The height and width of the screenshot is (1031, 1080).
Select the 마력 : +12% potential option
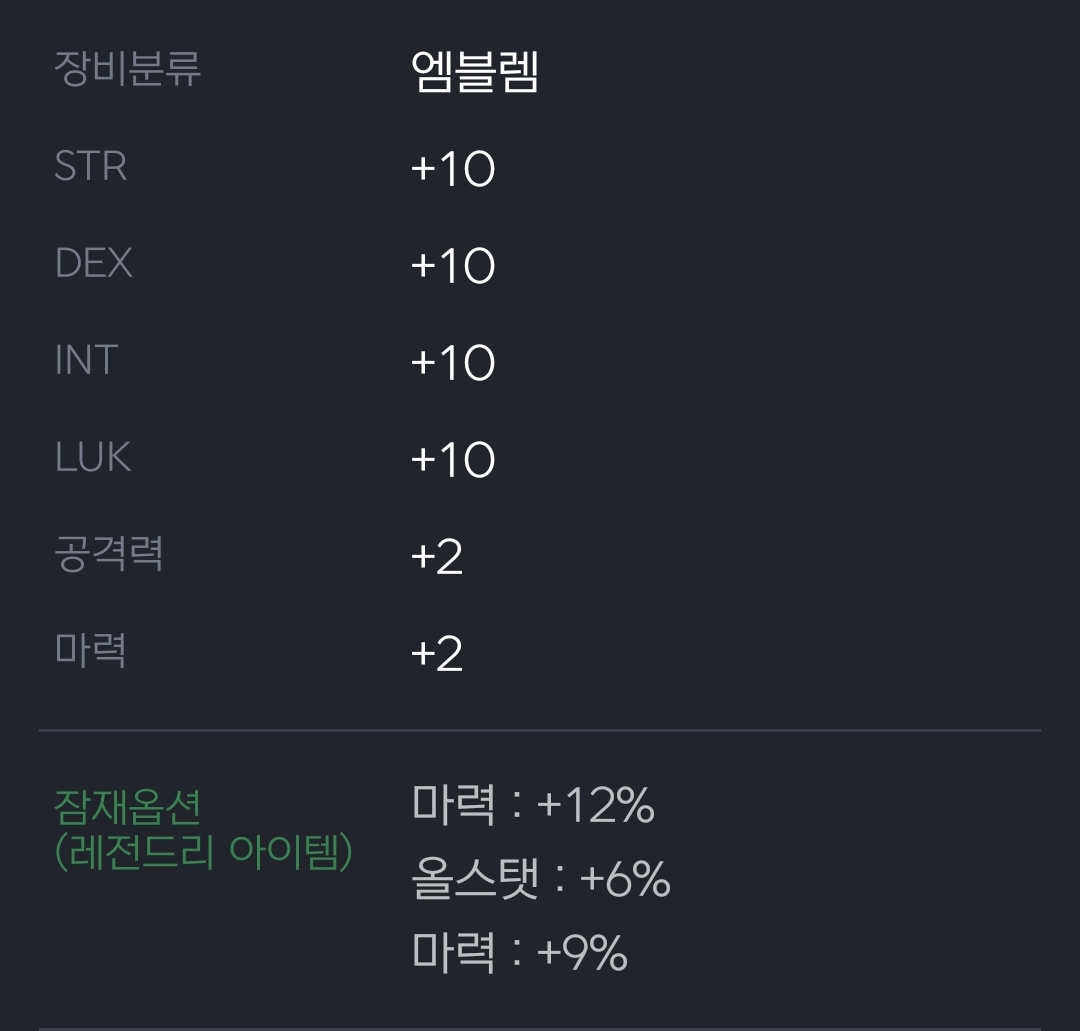pyautogui.click(x=533, y=805)
